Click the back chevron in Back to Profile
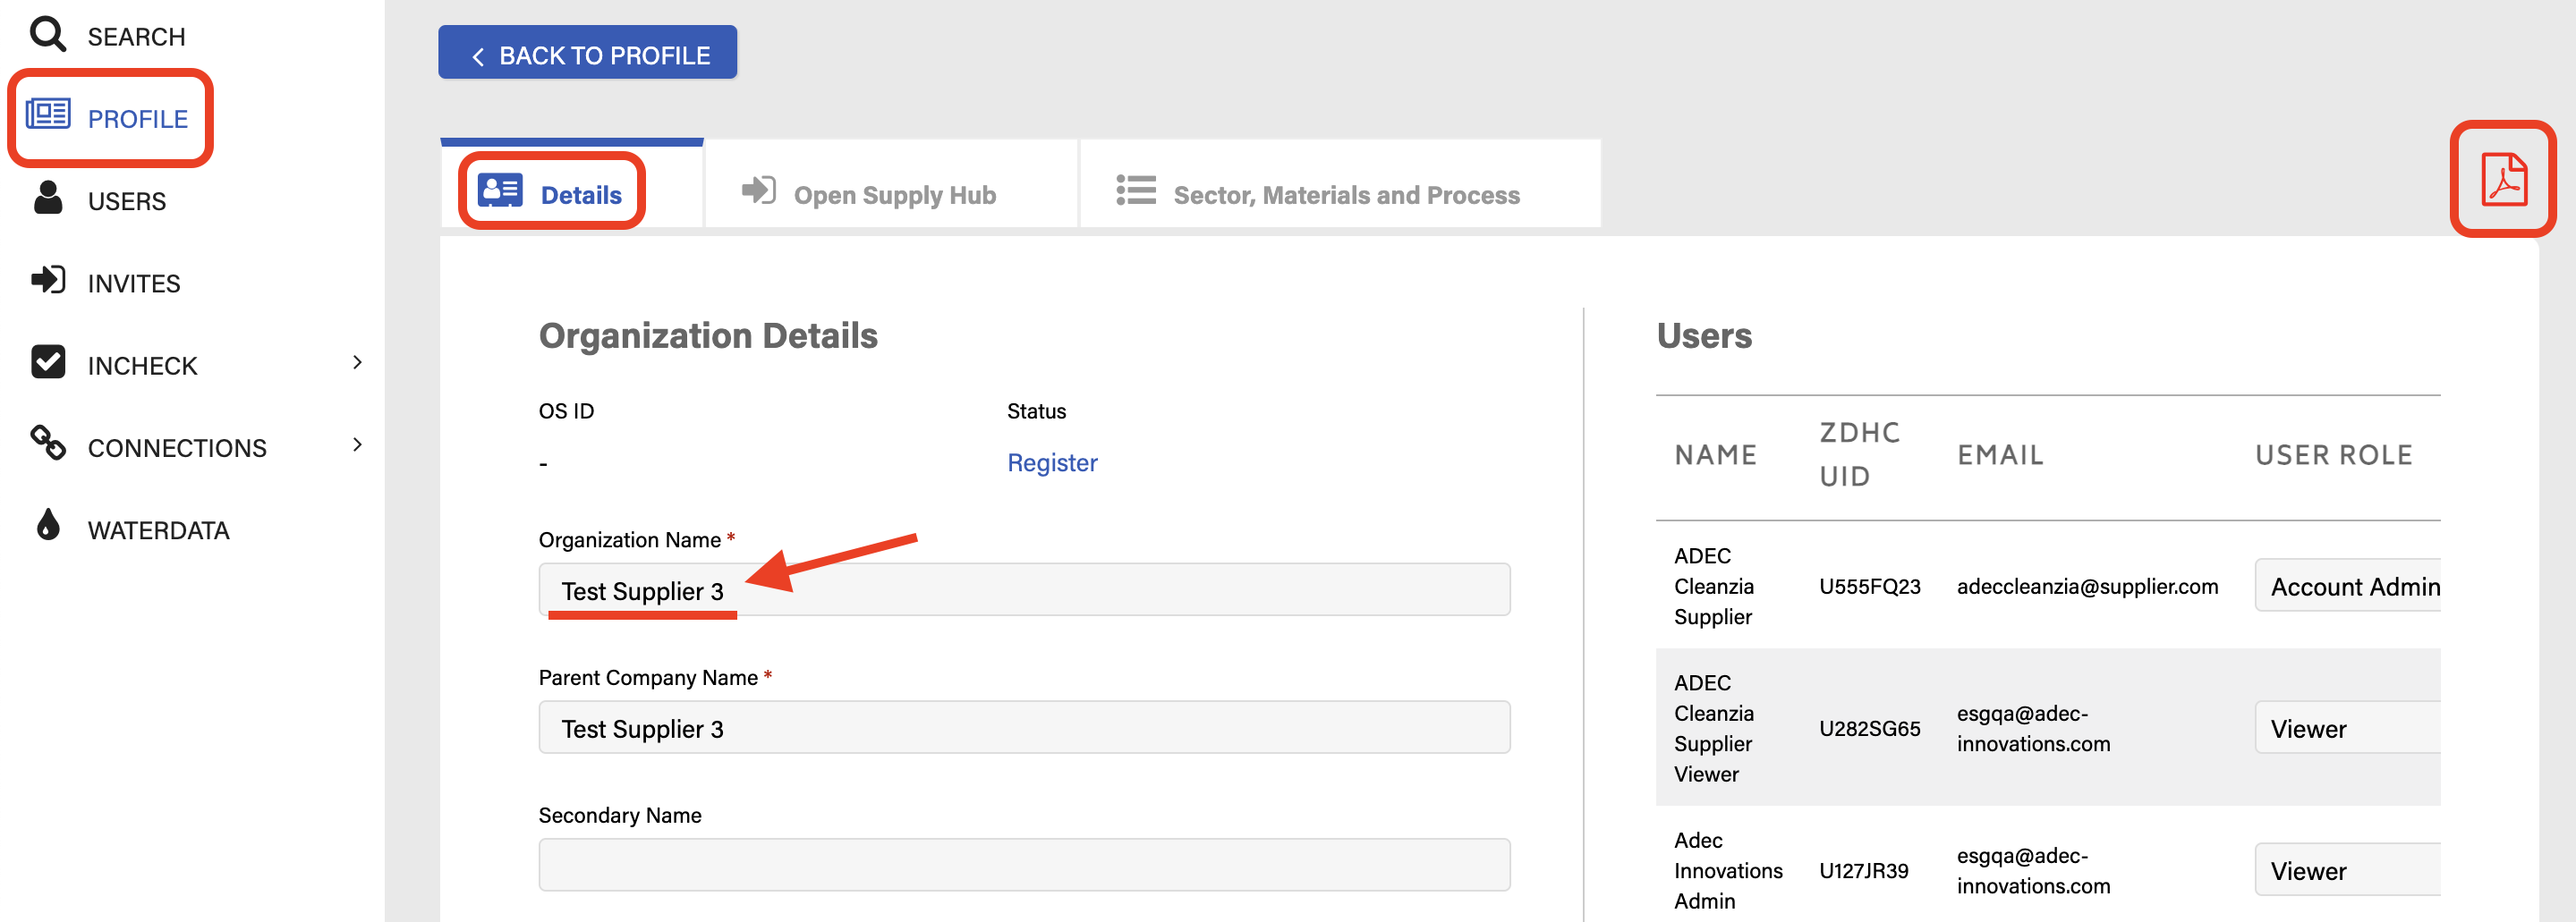This screenshot has height=922, width=2576. pyautogui.click(x=478, y=57)
